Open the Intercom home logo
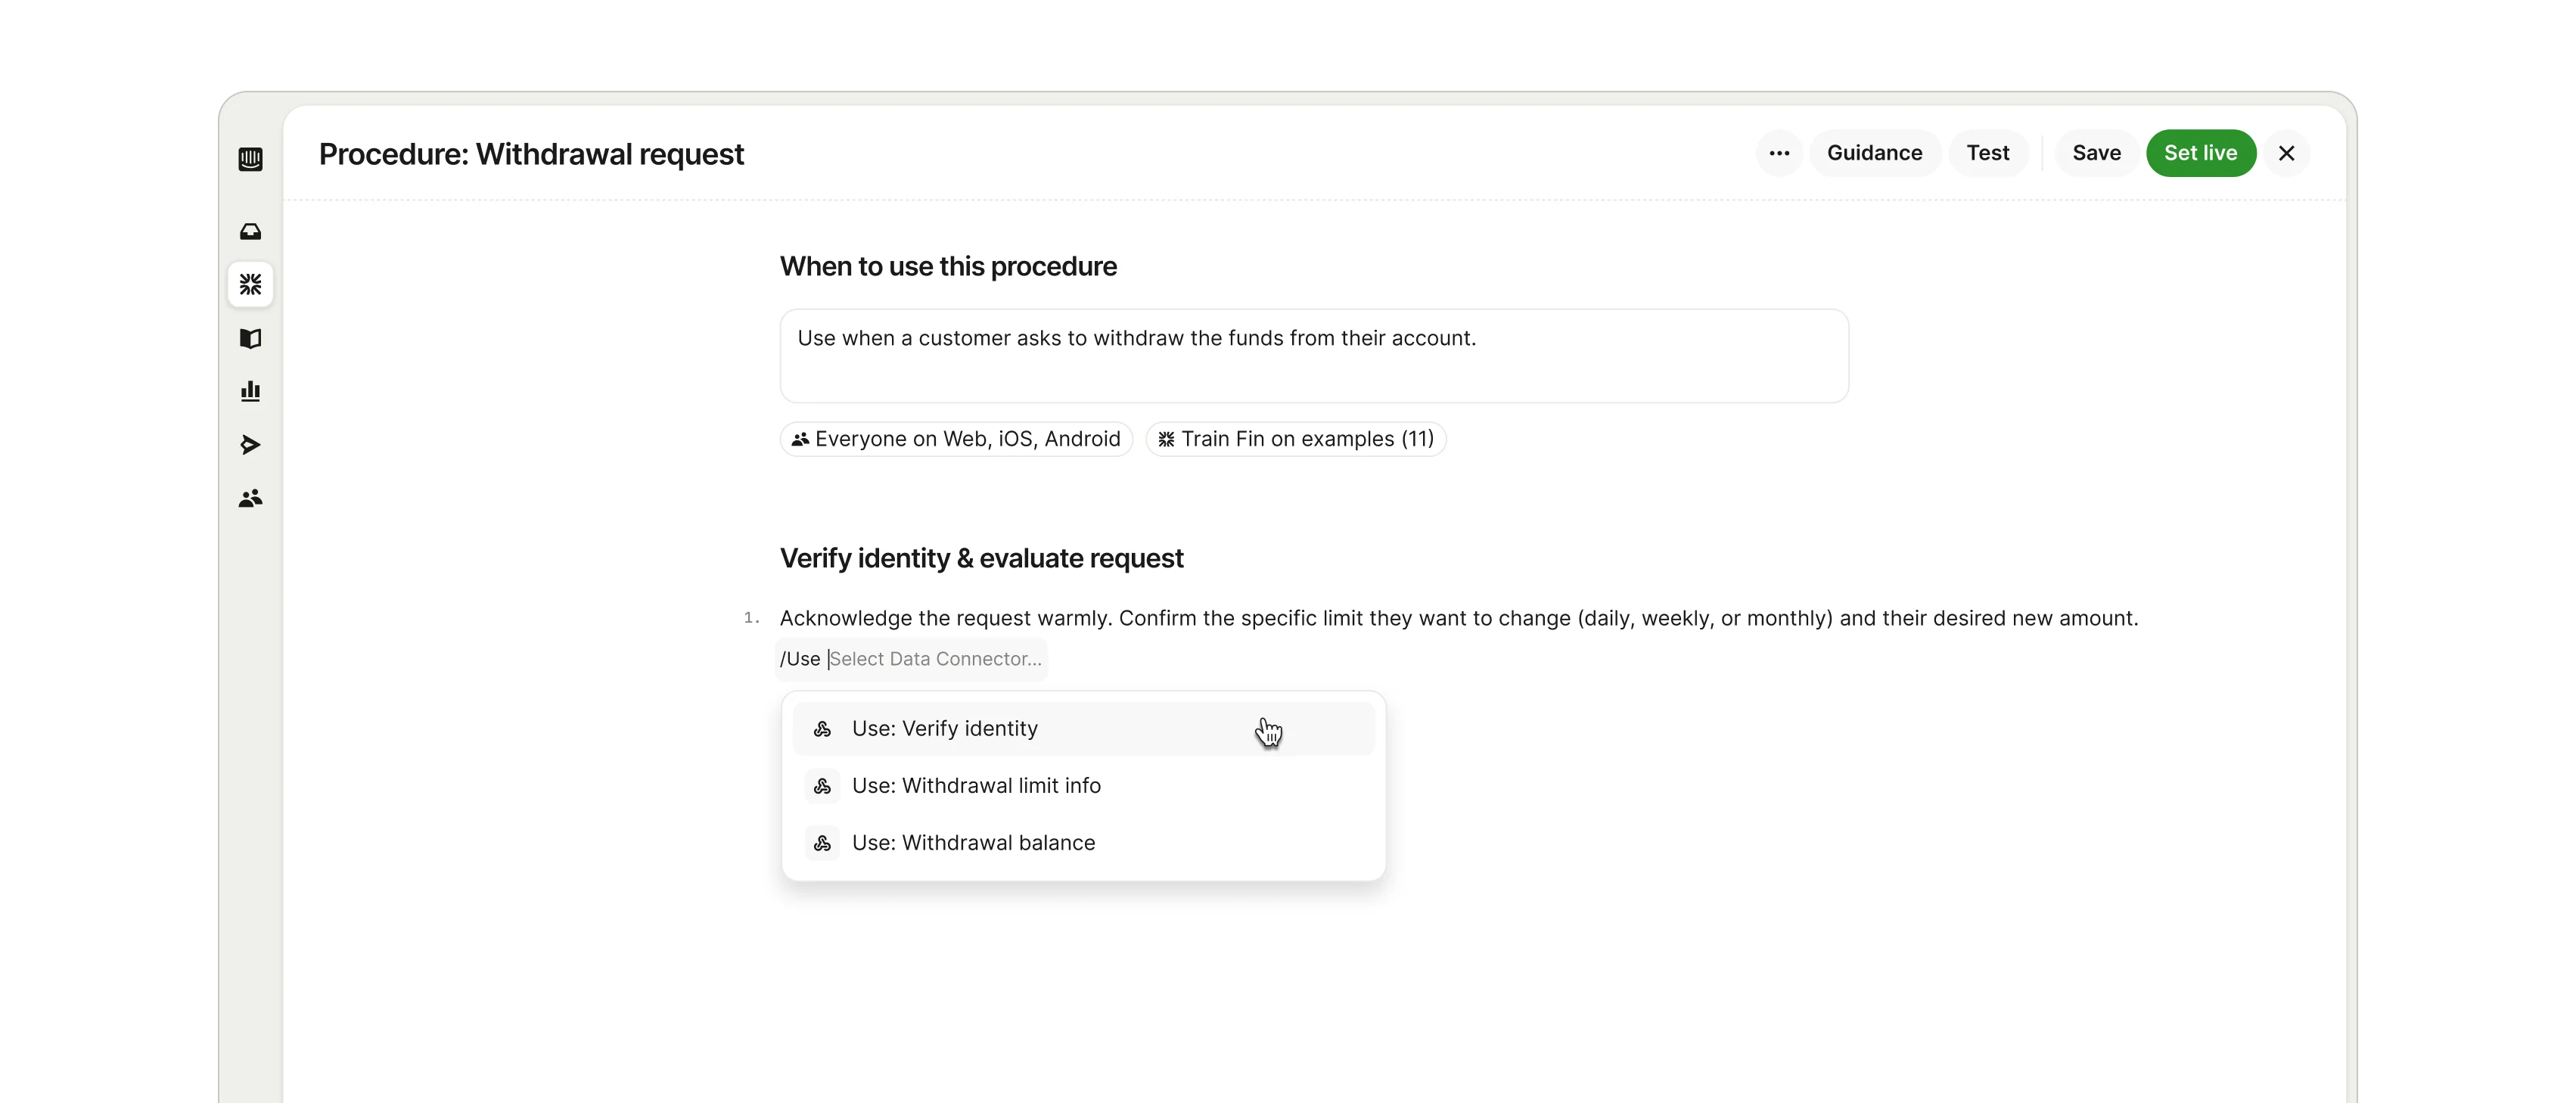 [250, 159]
